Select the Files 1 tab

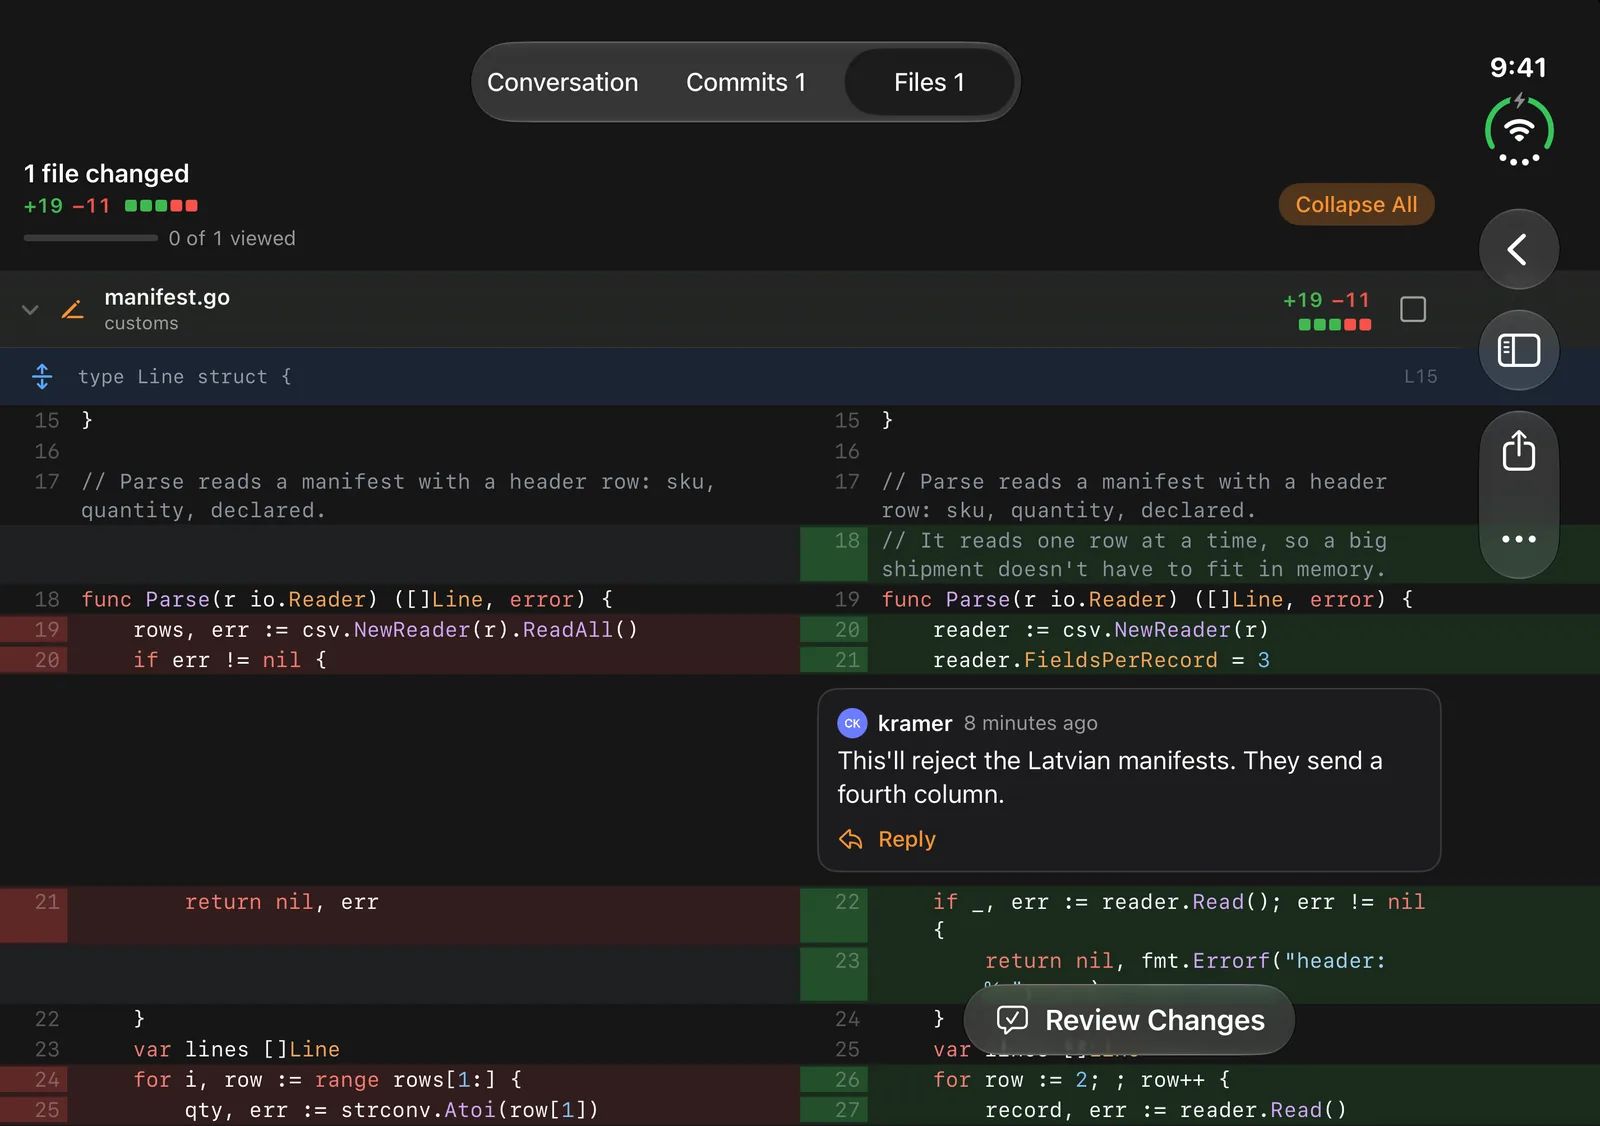929,82
